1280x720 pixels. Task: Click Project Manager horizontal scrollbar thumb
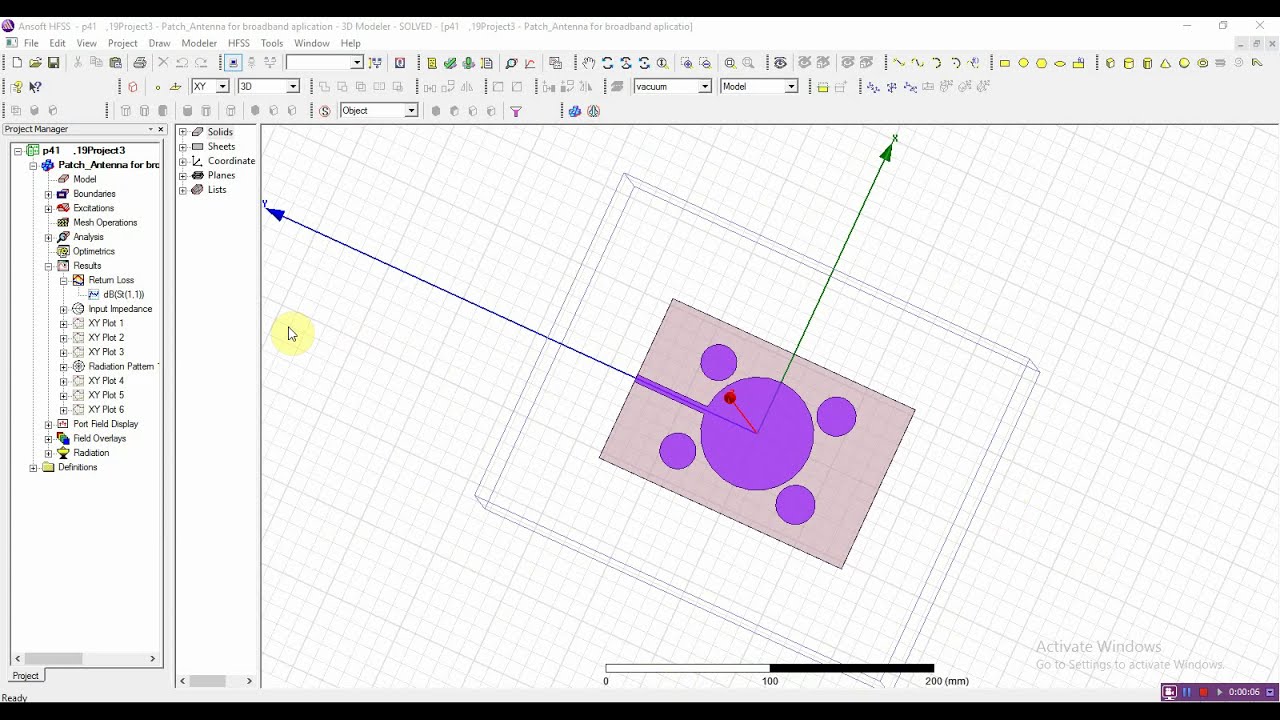tap(53, 658)
